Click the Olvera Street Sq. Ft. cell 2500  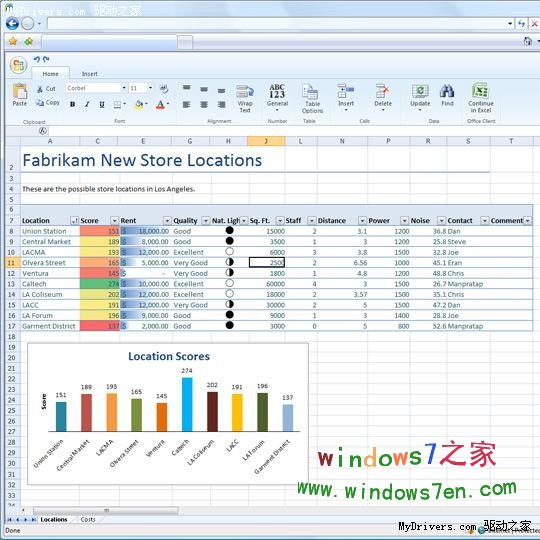coord(267,262)
